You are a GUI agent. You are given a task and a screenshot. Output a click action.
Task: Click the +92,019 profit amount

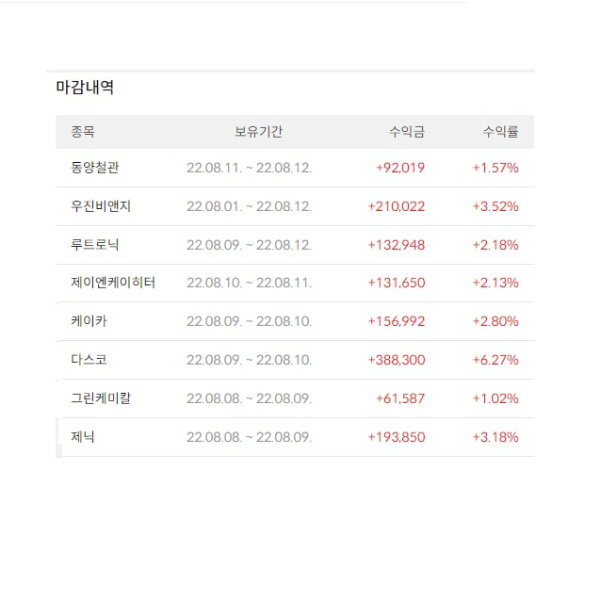[x=400, y=167]
